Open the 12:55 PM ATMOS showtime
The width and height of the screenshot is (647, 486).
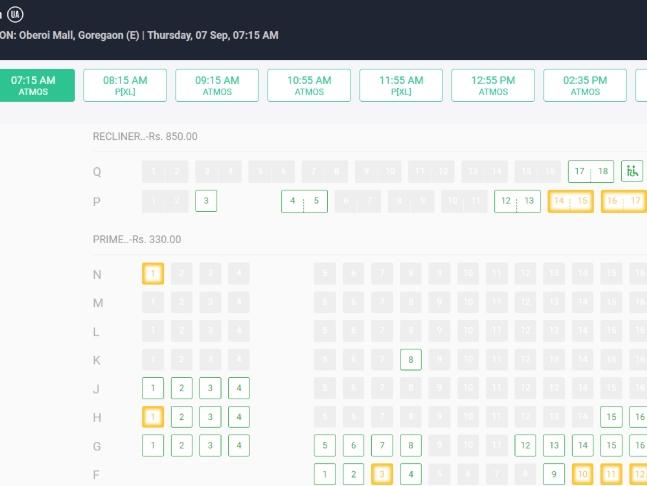(x=493, y=85)
